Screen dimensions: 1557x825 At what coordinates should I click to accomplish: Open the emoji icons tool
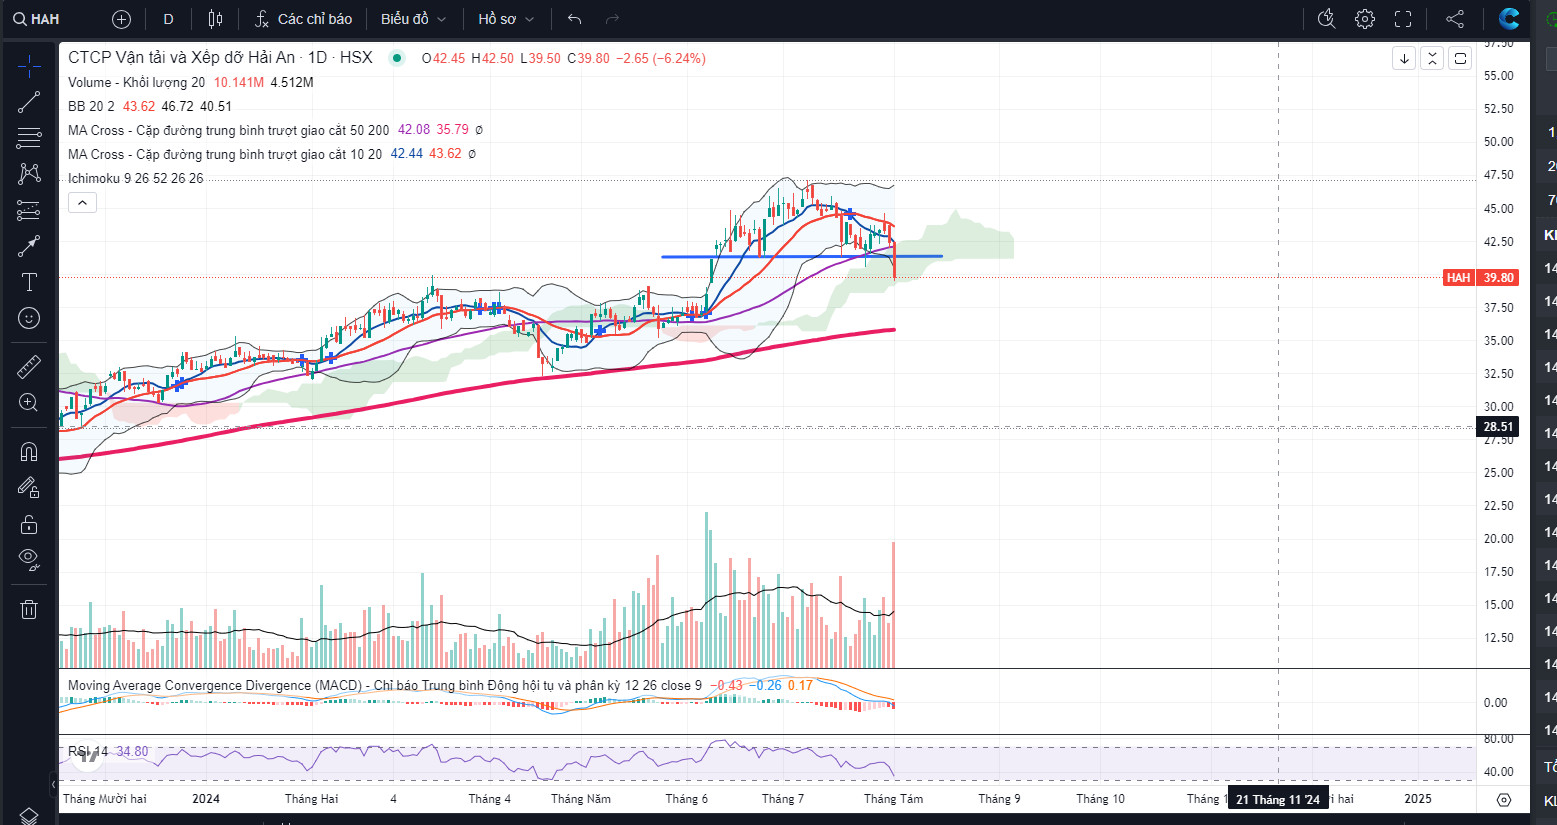click(x=29, y=318)
